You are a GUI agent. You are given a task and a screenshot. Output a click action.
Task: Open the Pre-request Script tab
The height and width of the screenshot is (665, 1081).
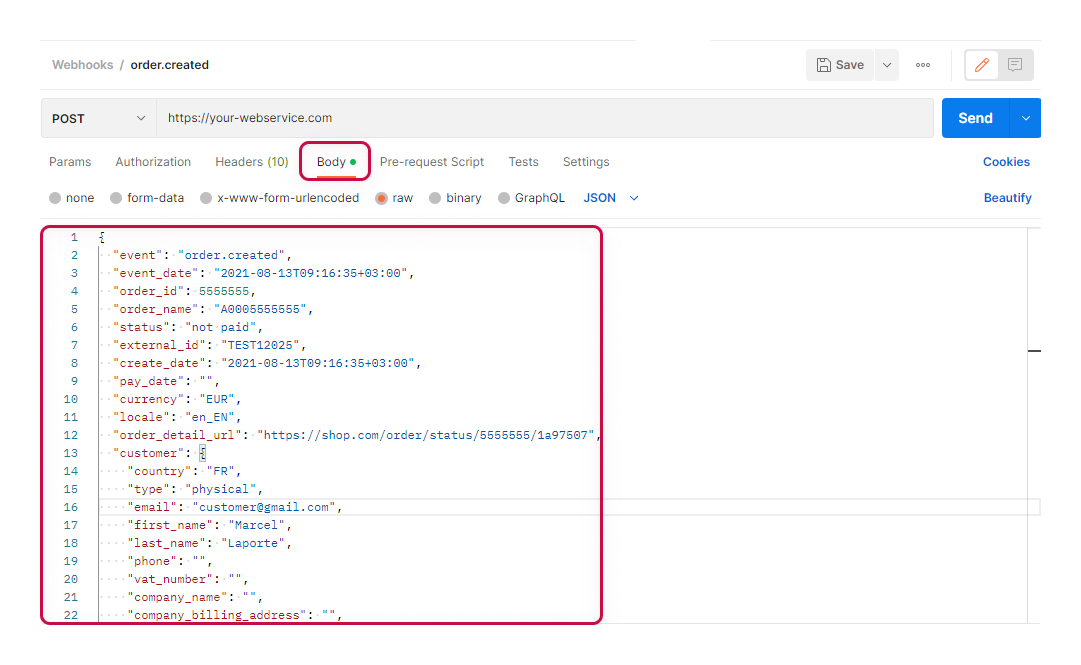click(x=432, y=162)
